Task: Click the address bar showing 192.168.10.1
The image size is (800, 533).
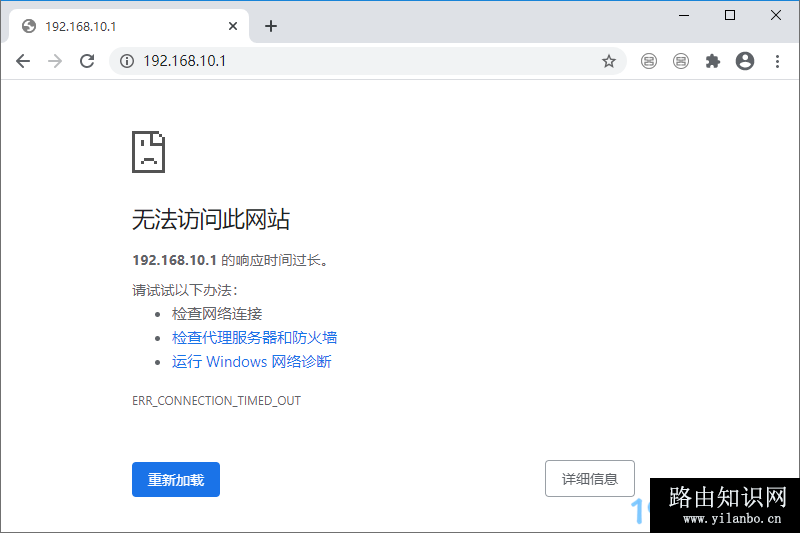Action: (367, 61)
